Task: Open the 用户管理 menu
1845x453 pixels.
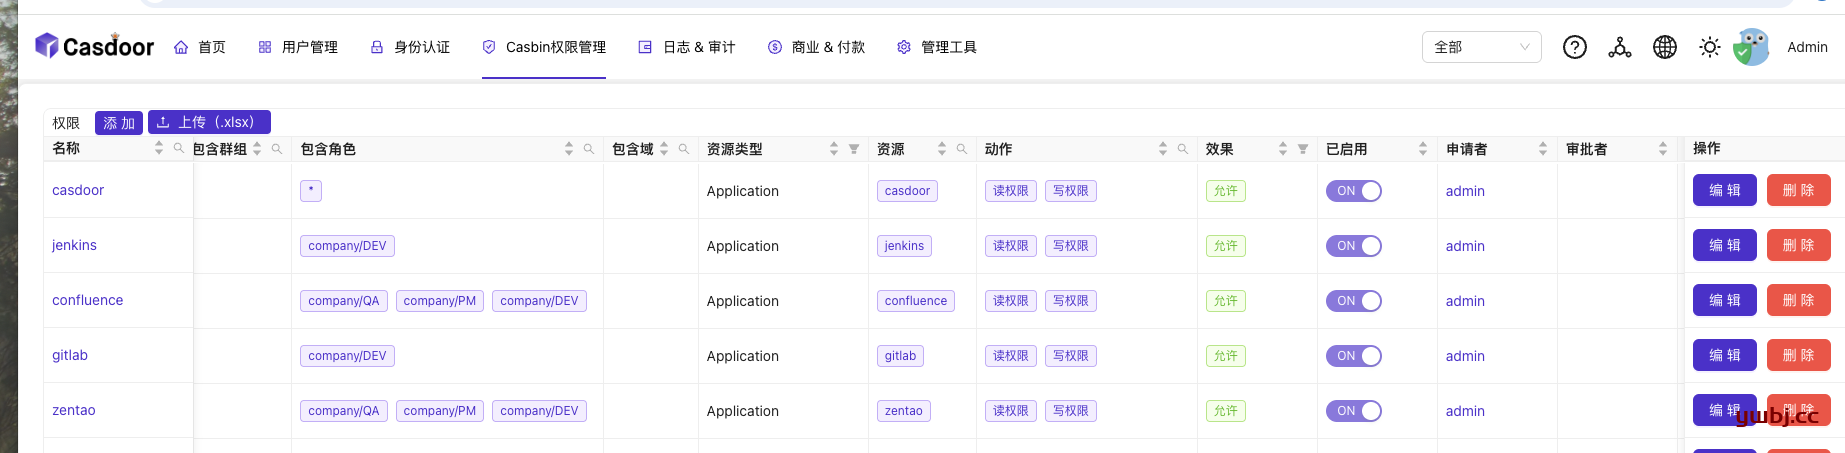Action: [x=298, y=47]
